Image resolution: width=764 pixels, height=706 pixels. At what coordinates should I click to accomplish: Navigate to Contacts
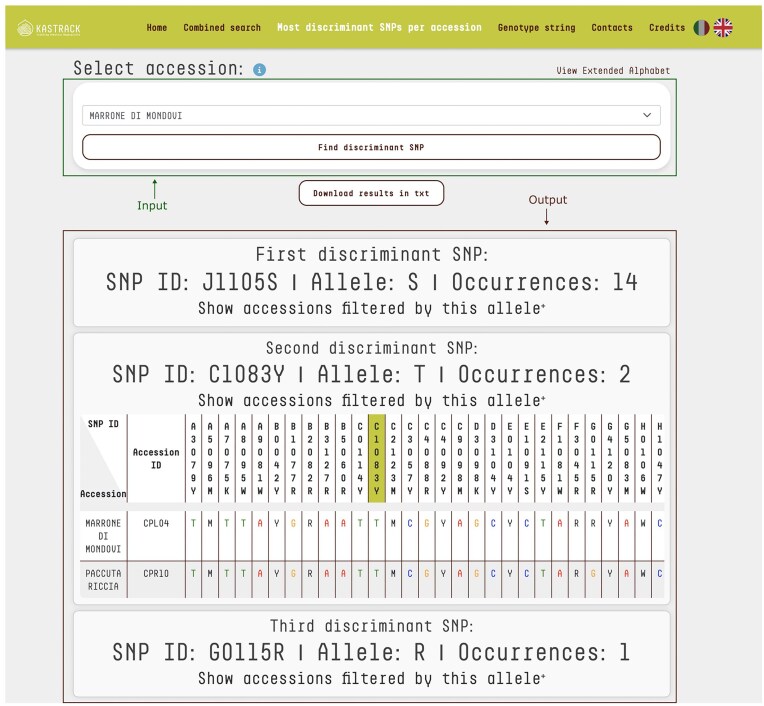coord(612,28)
